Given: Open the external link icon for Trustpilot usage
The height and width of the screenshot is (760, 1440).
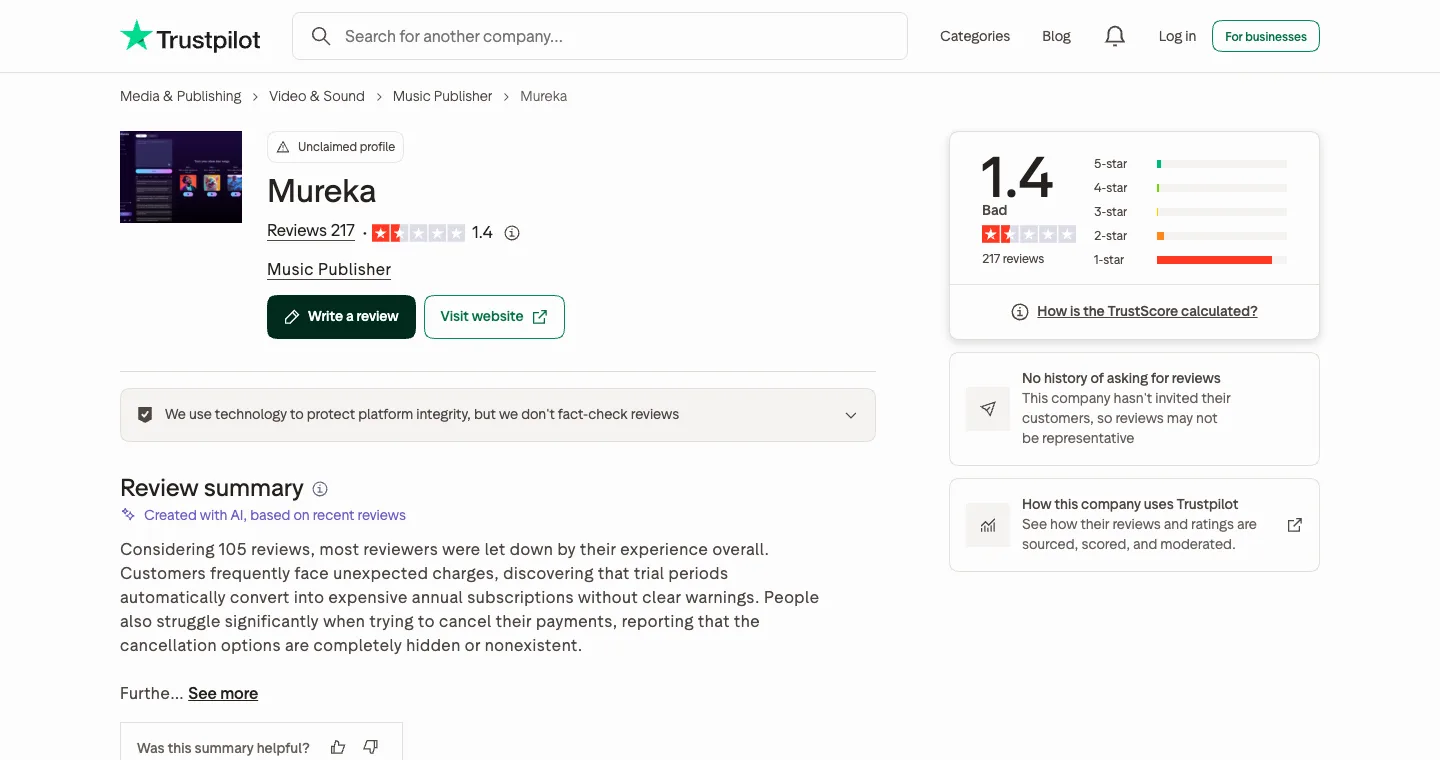Looking at the screenshot, I should click(1295, 525).
